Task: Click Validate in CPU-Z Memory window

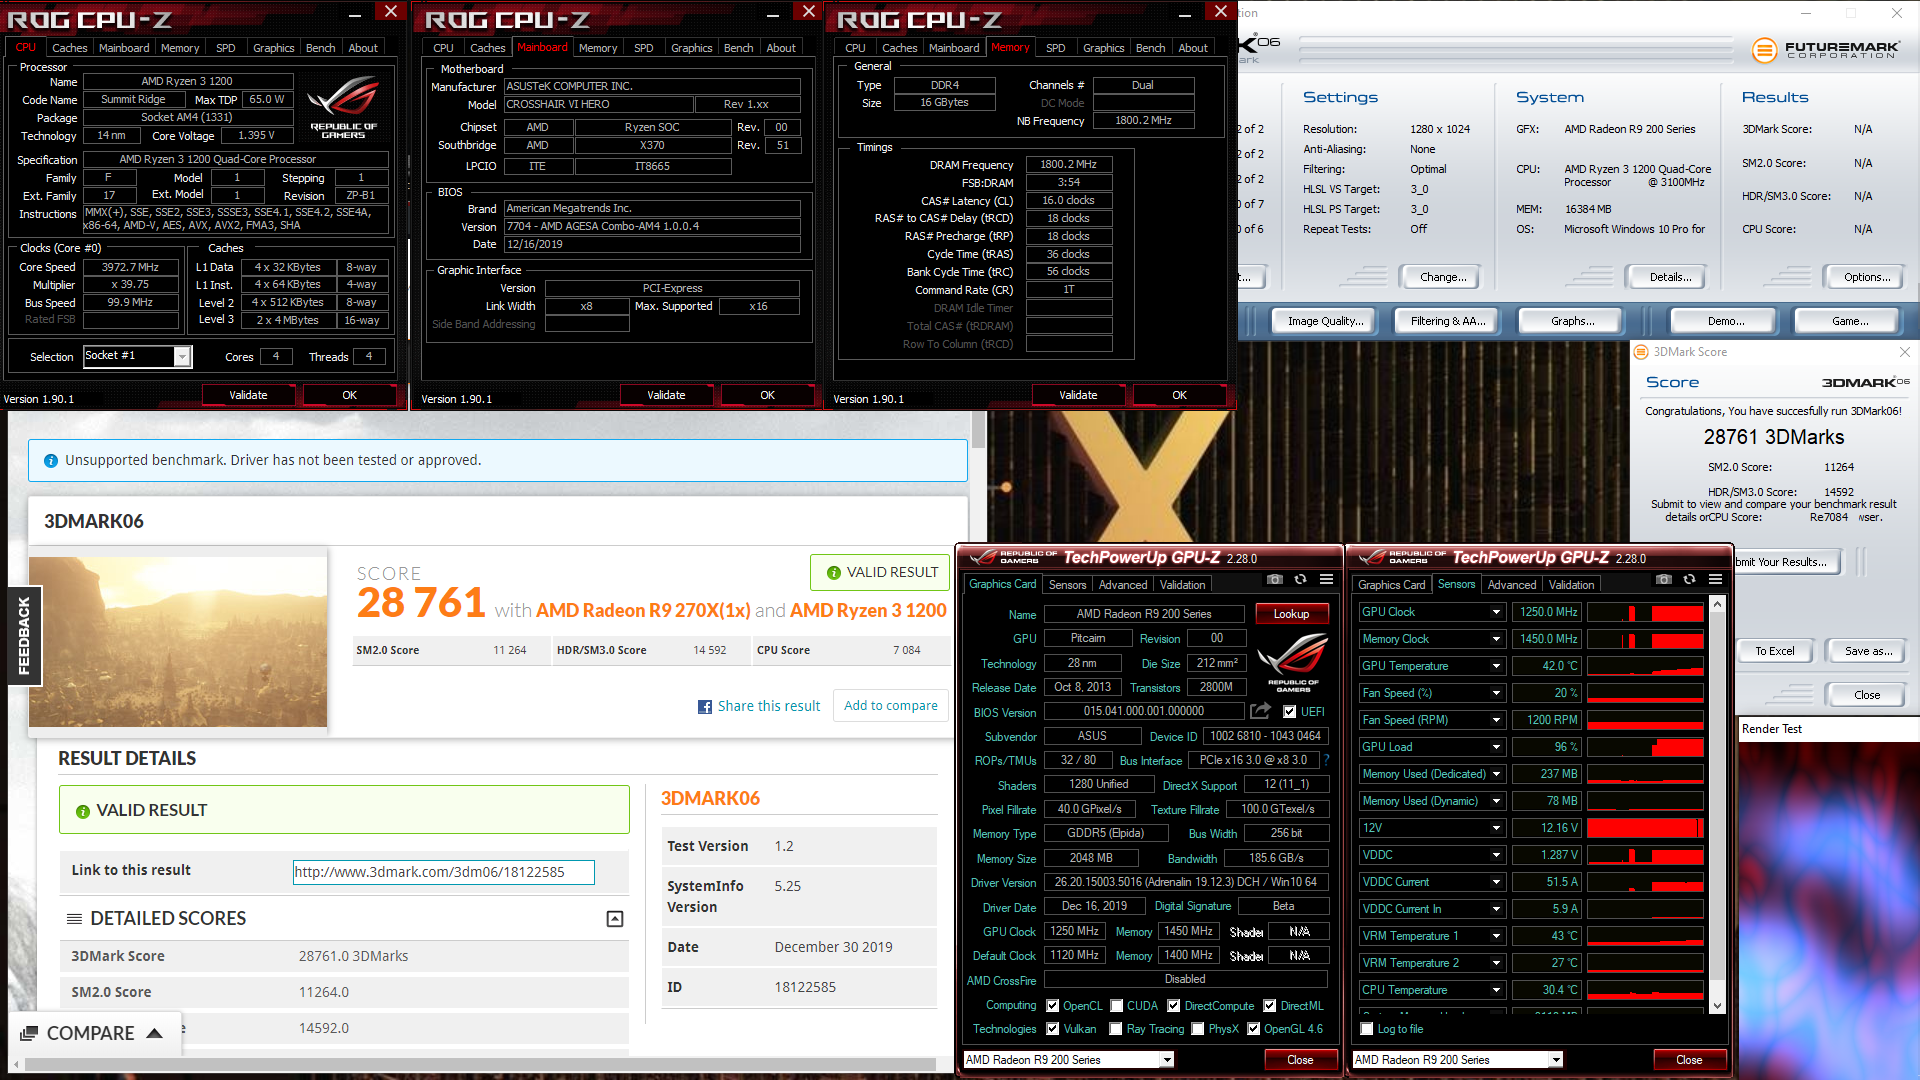Action: pyautogui.click(x=1078, y=395)
